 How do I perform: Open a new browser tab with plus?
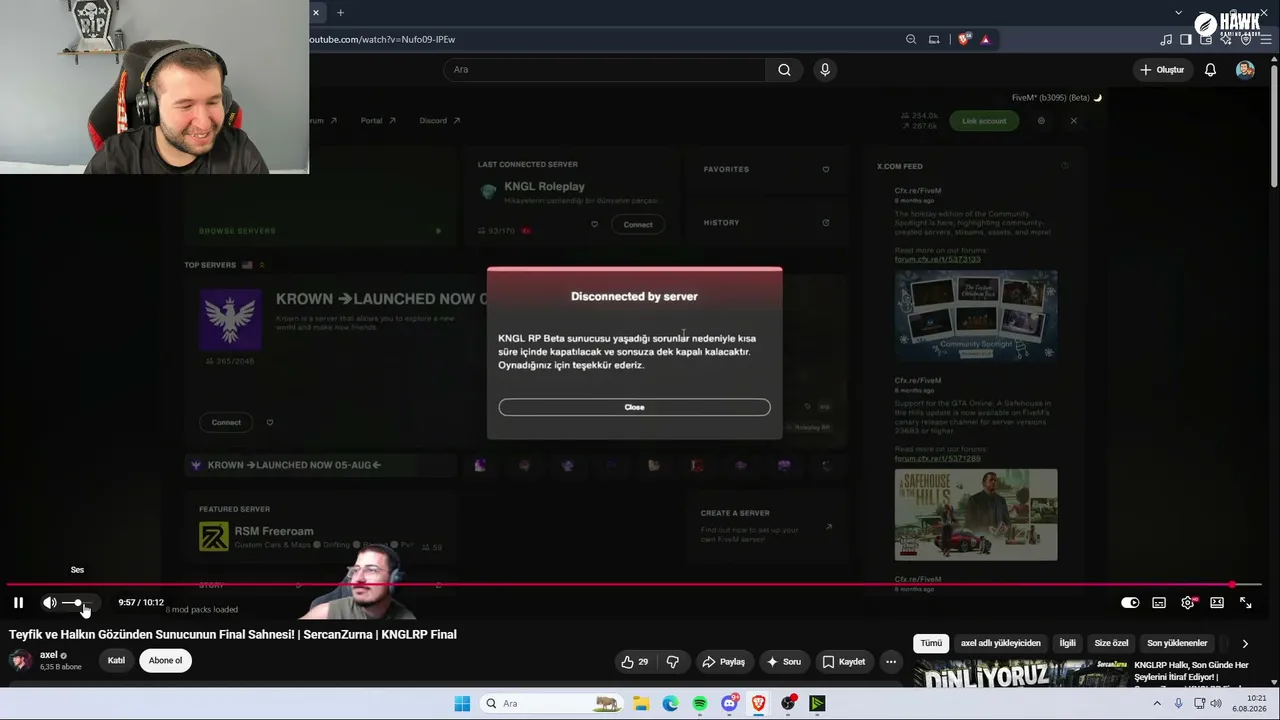click(x=340, y=13)
